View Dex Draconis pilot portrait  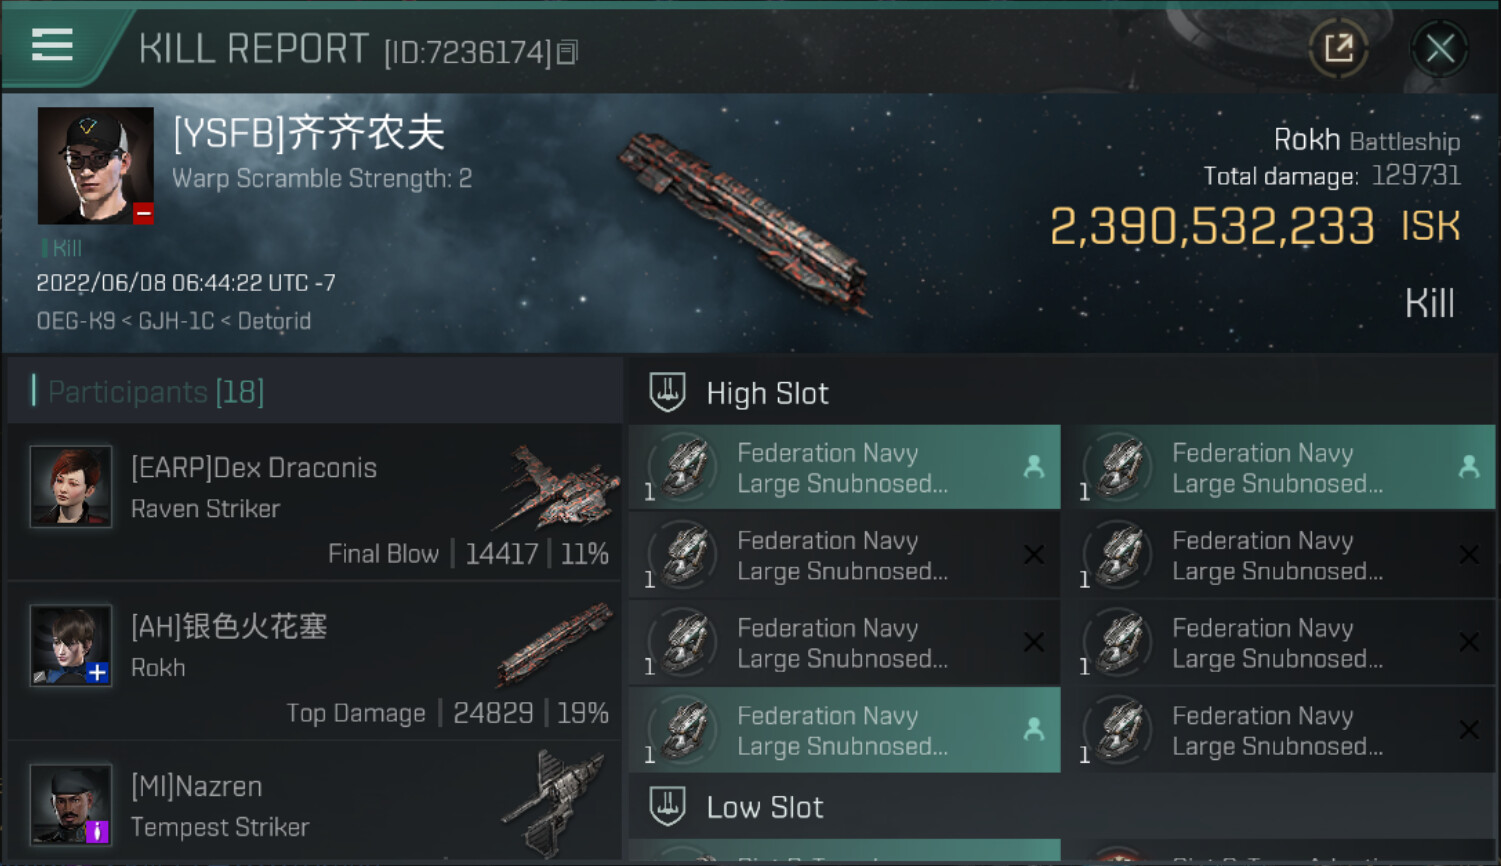pyautogui.click(x=70, y=486)
